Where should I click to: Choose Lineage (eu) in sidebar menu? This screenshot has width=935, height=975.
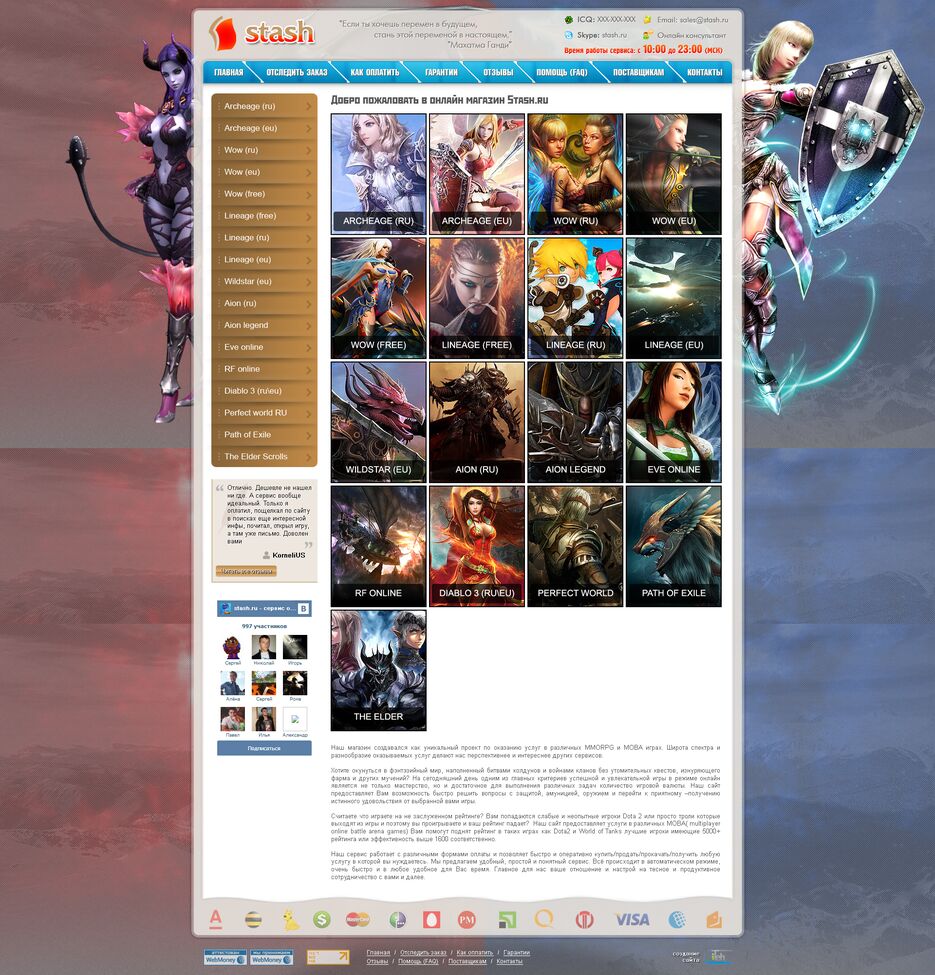click(264, 259)
